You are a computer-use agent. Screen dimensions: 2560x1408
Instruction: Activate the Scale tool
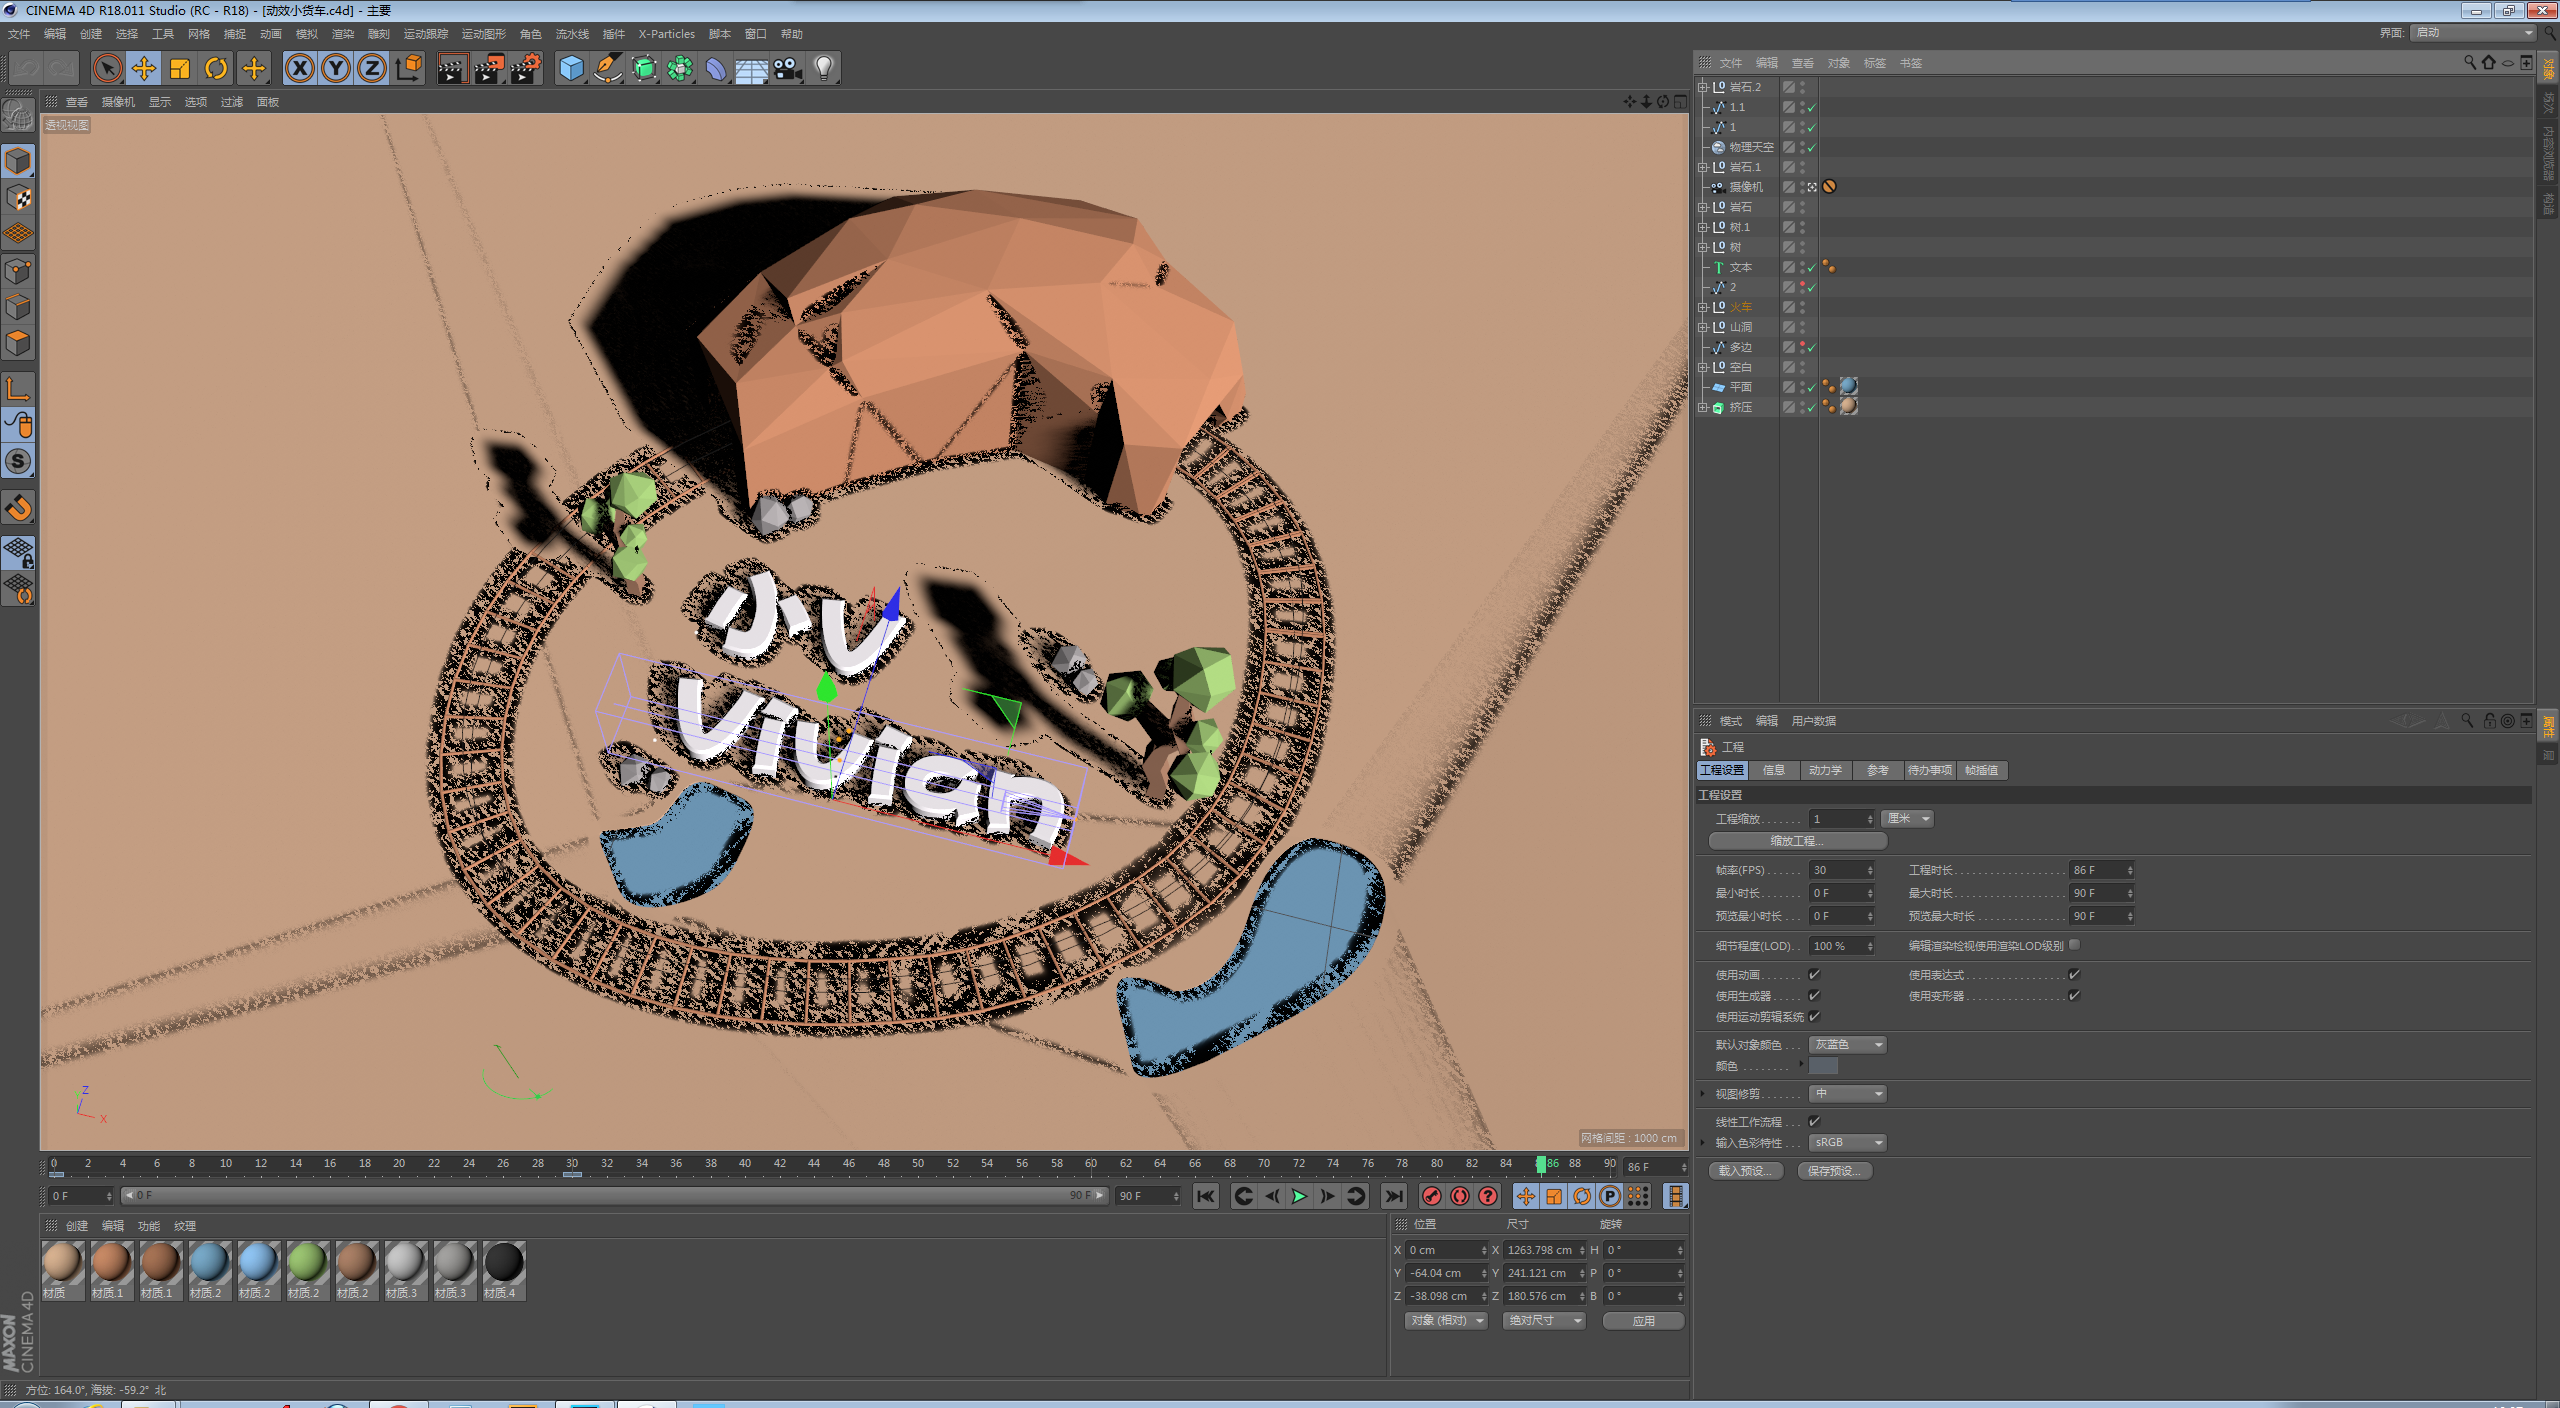(180, 68)
